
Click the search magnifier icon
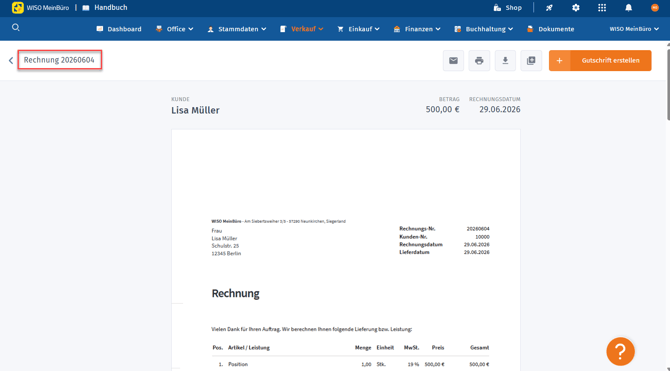pos(16,28)
